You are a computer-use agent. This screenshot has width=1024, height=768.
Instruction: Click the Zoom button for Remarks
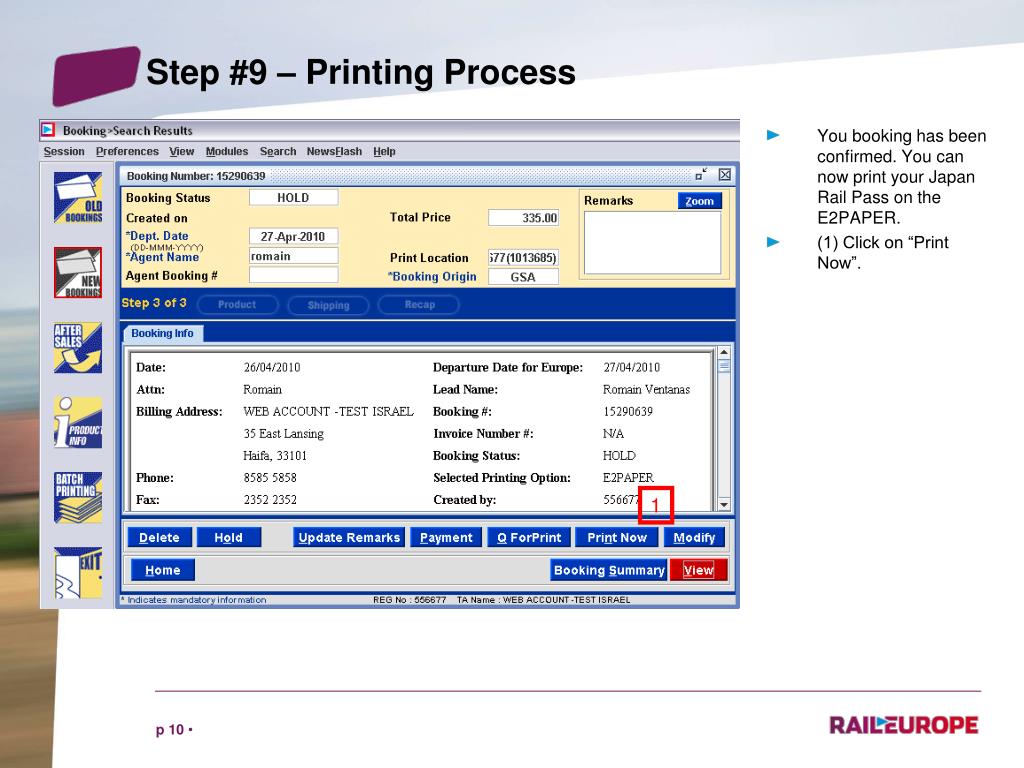coord(699,201)
